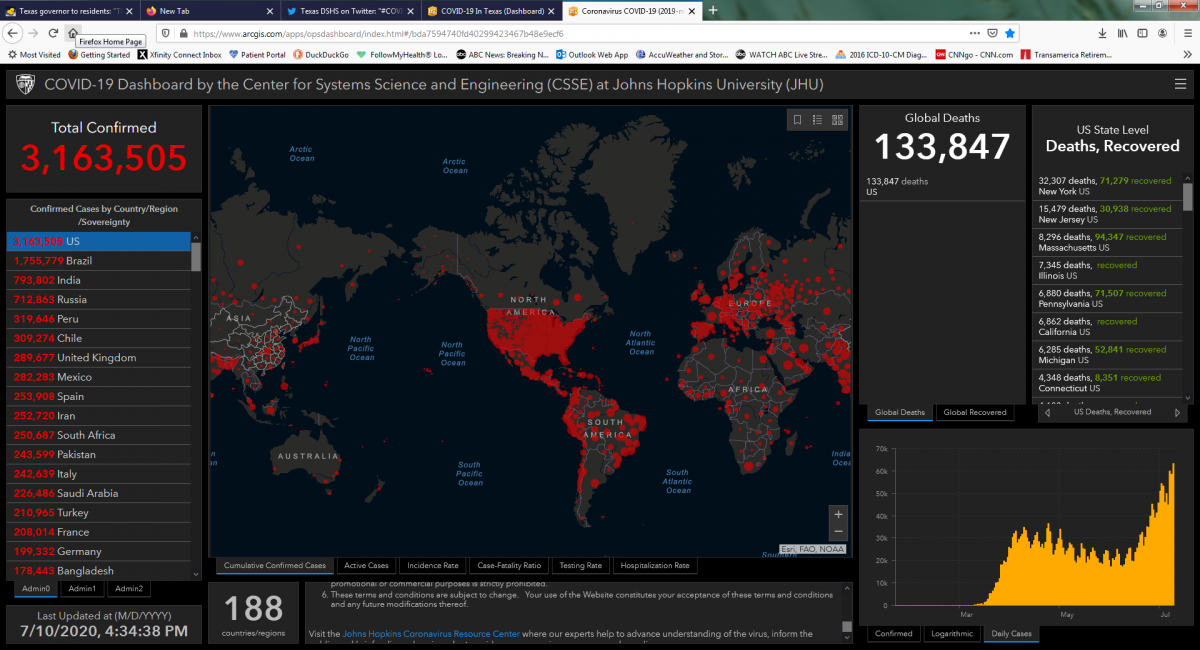Switch chart to Logarithmic tab
The image size is (1200, 650).
tap(951, 634)
